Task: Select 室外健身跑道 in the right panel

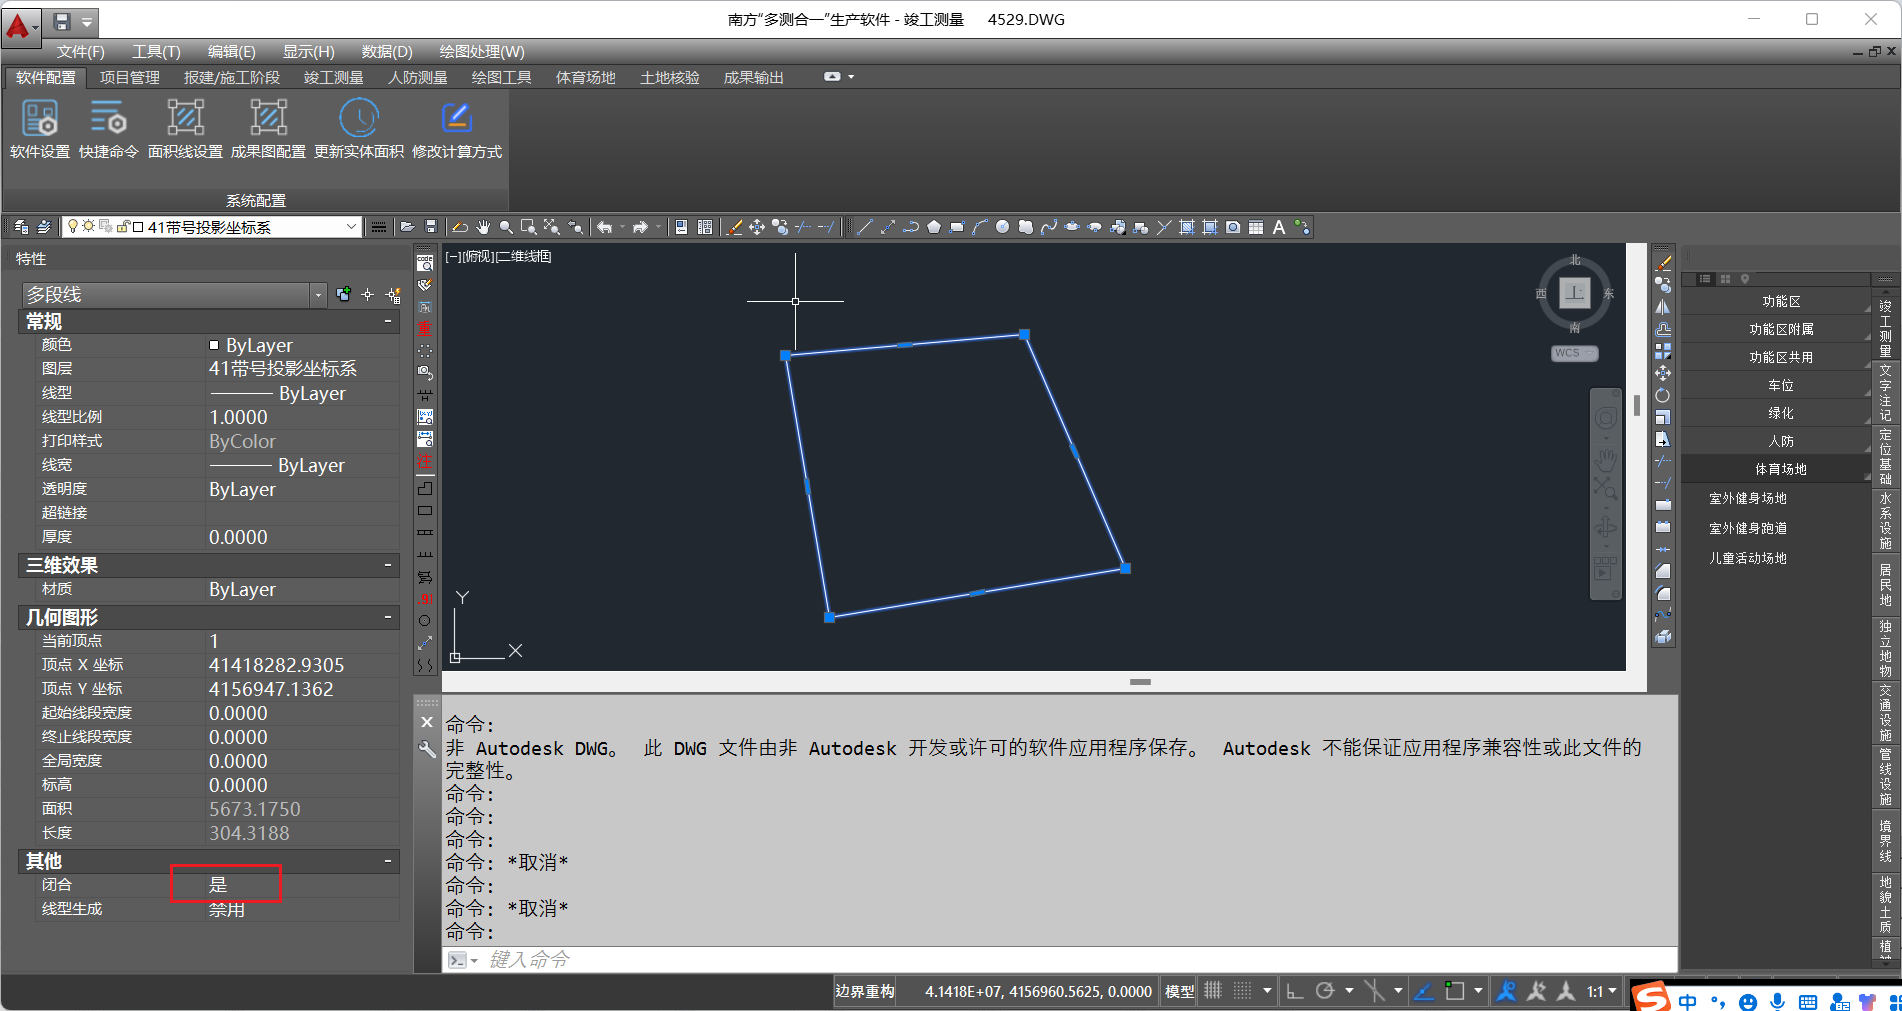Action: tap(1746, 527)
